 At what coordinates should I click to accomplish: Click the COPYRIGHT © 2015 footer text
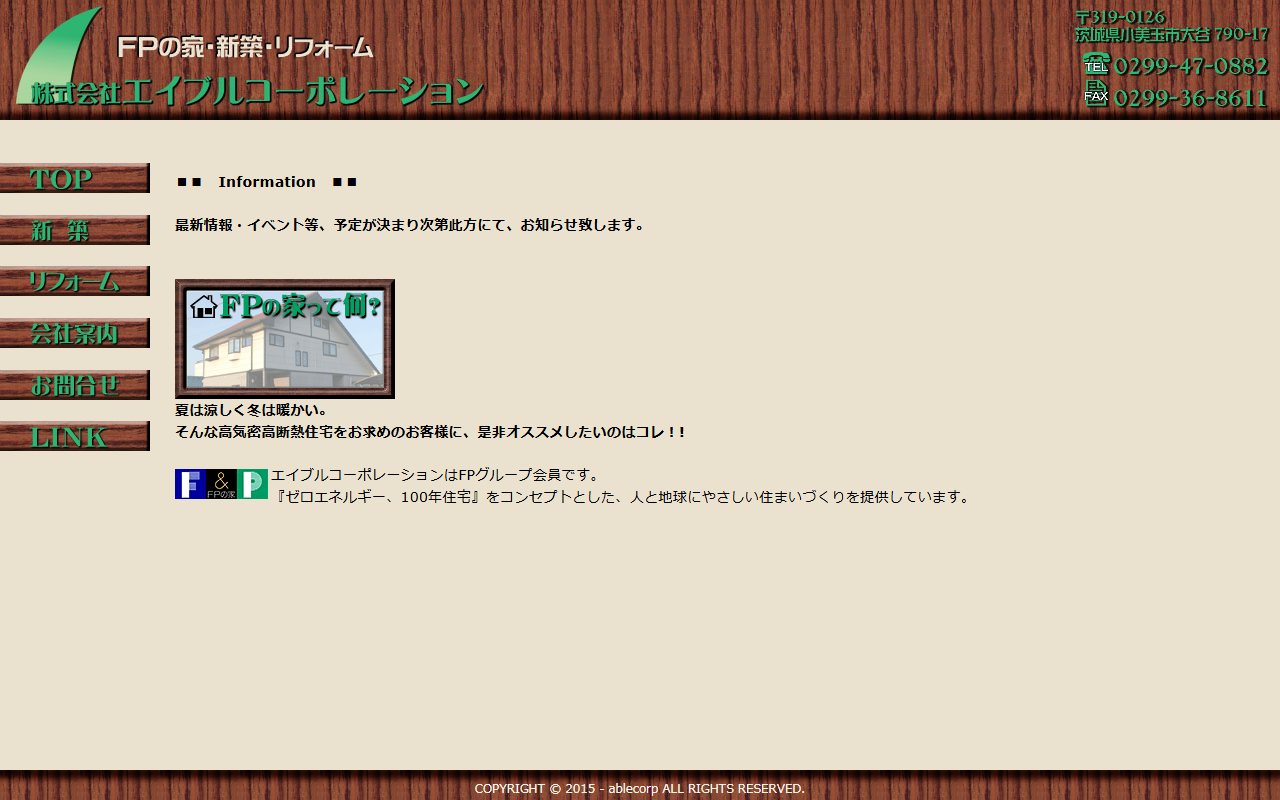click(640, 789)
